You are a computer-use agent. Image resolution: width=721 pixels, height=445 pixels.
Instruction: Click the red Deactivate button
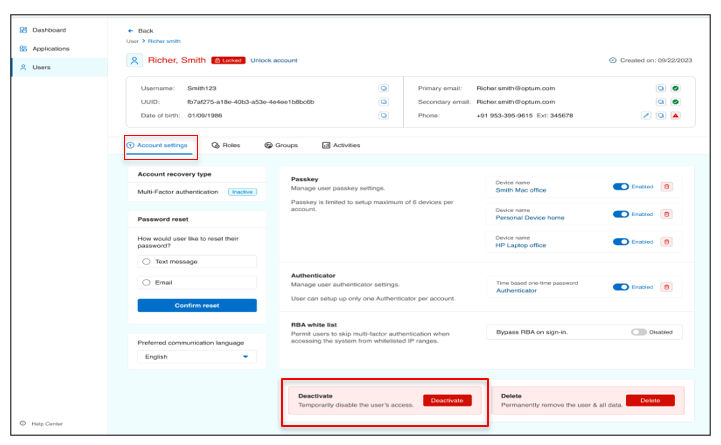click(x=447, y=400)
